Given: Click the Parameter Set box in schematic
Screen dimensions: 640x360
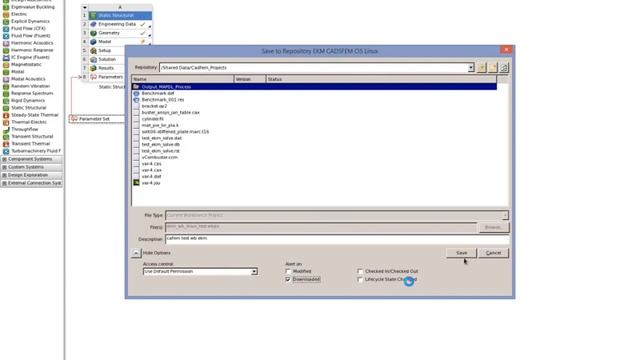Looking at the screenshot, I should coord(97,119).
